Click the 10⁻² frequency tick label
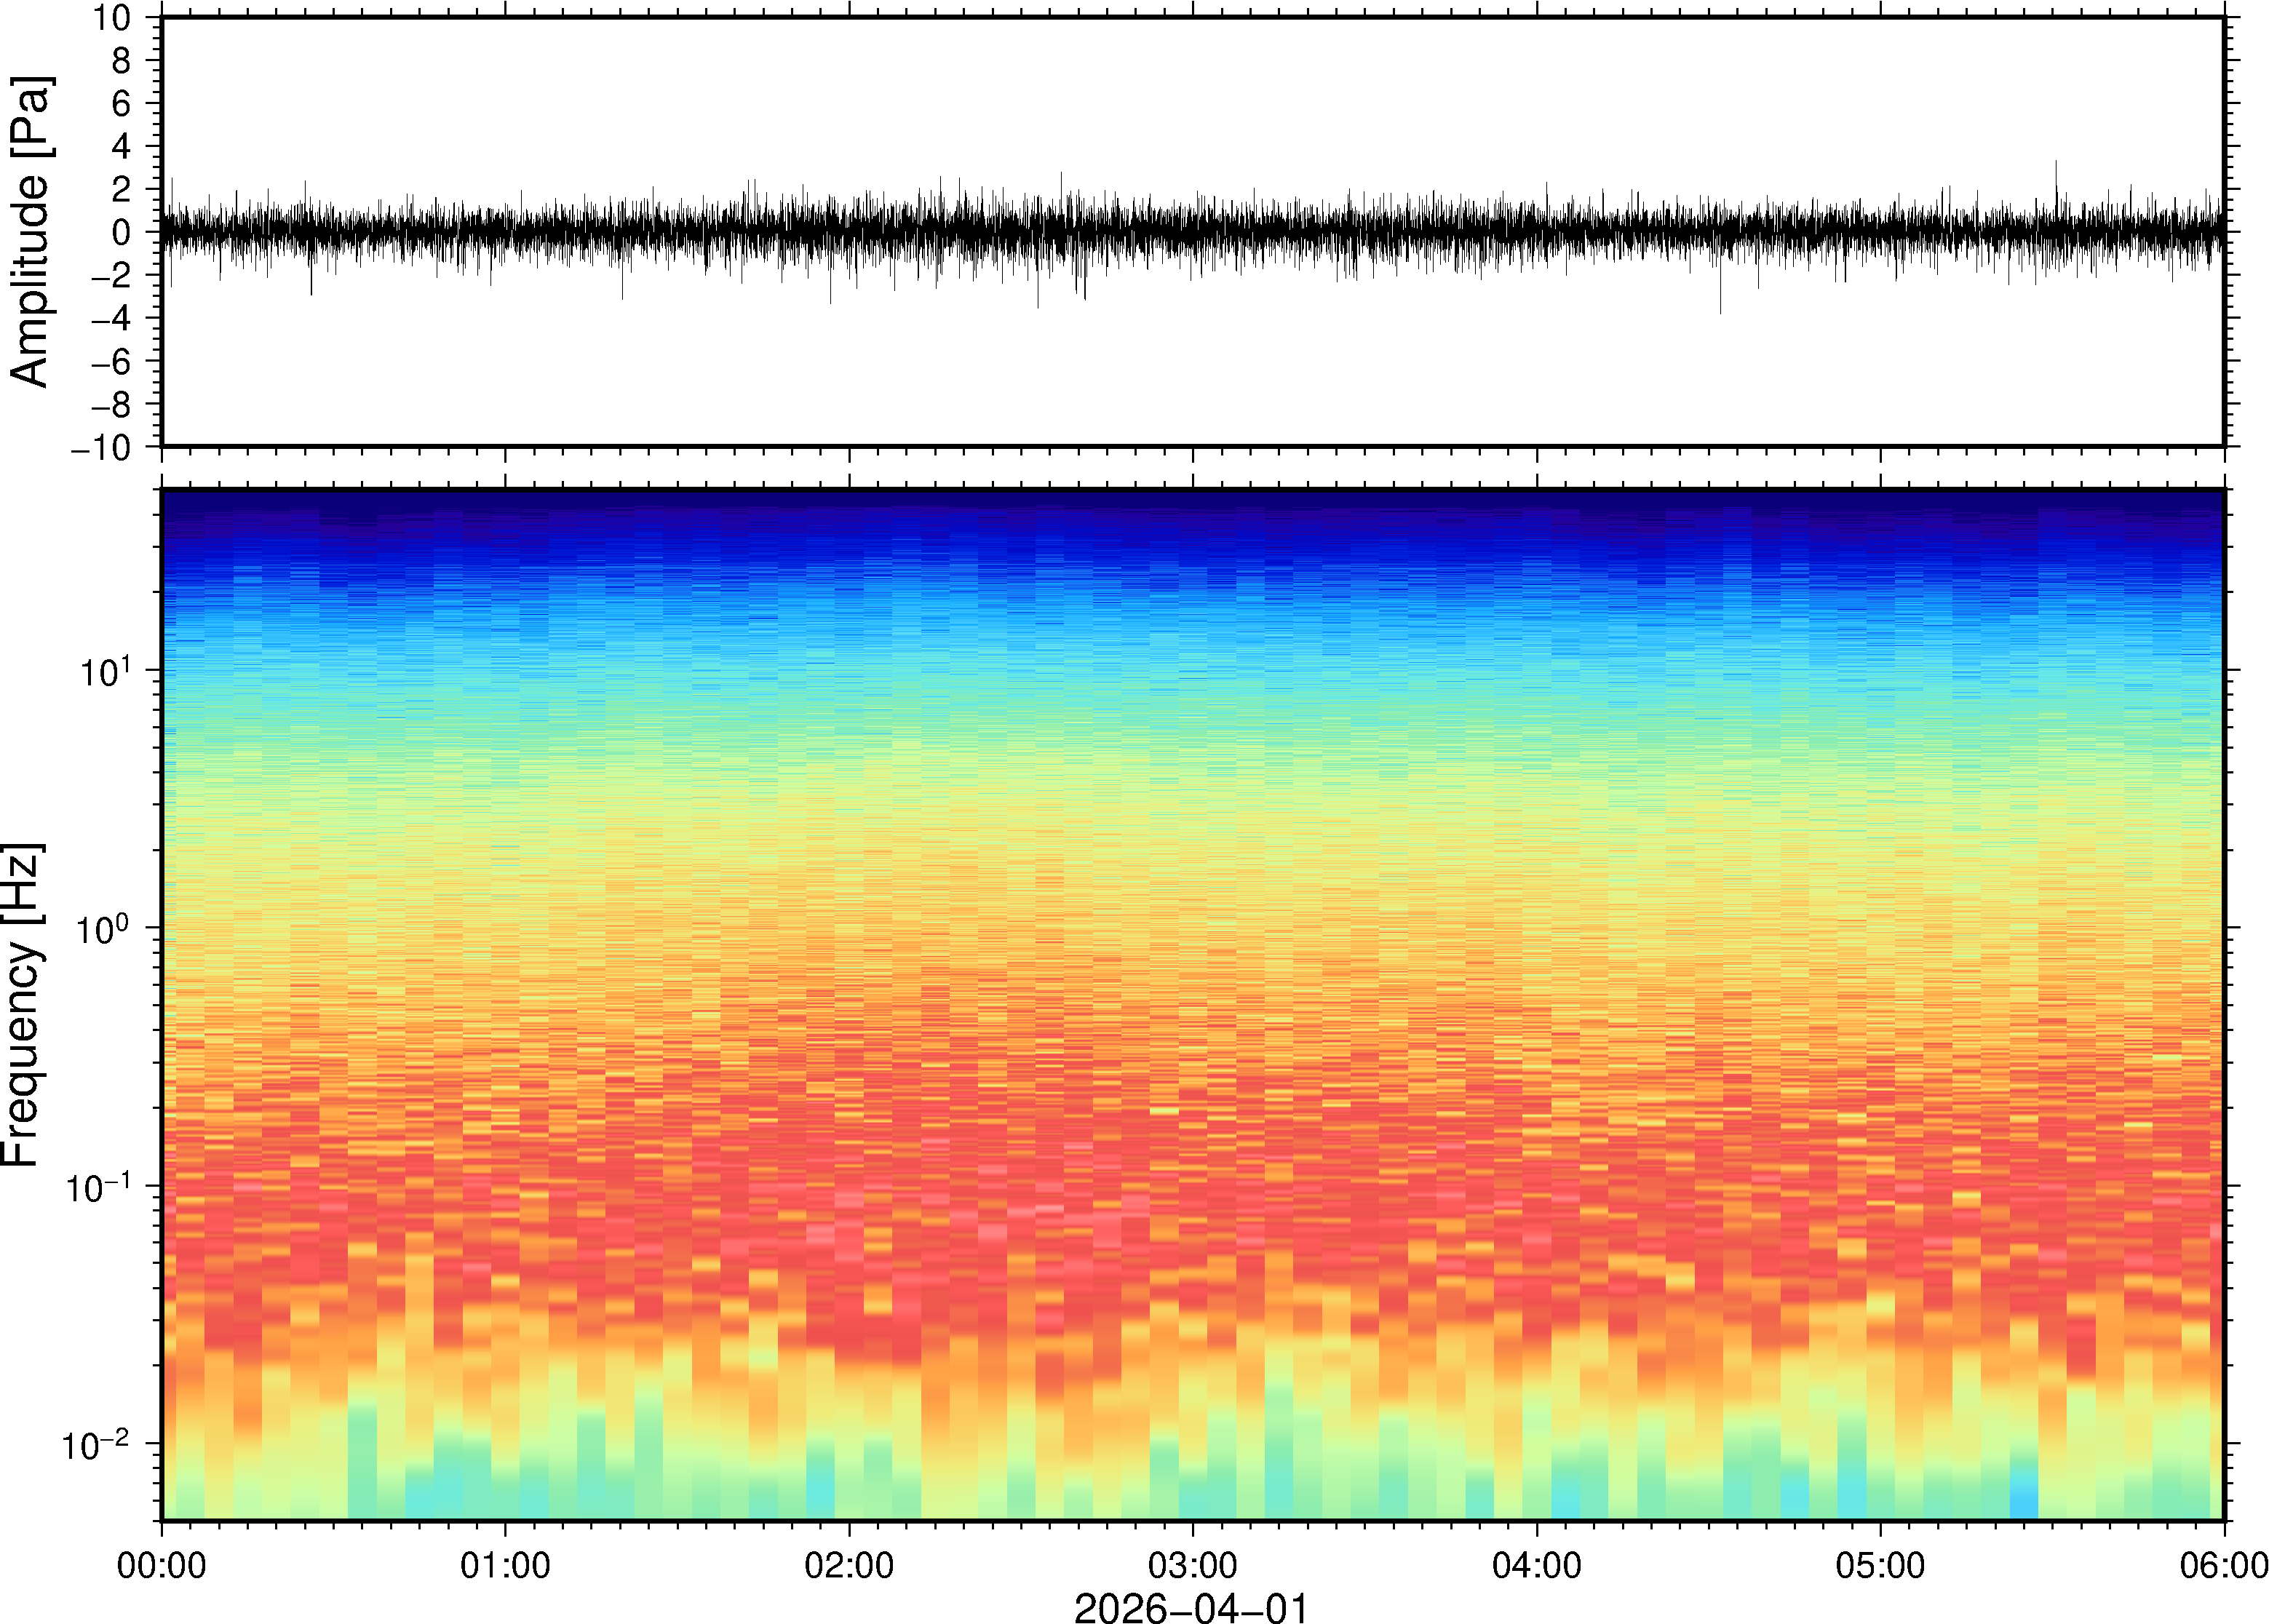The height and width of the screenshot is (1624, 2269). click(x=96, y=1445)
